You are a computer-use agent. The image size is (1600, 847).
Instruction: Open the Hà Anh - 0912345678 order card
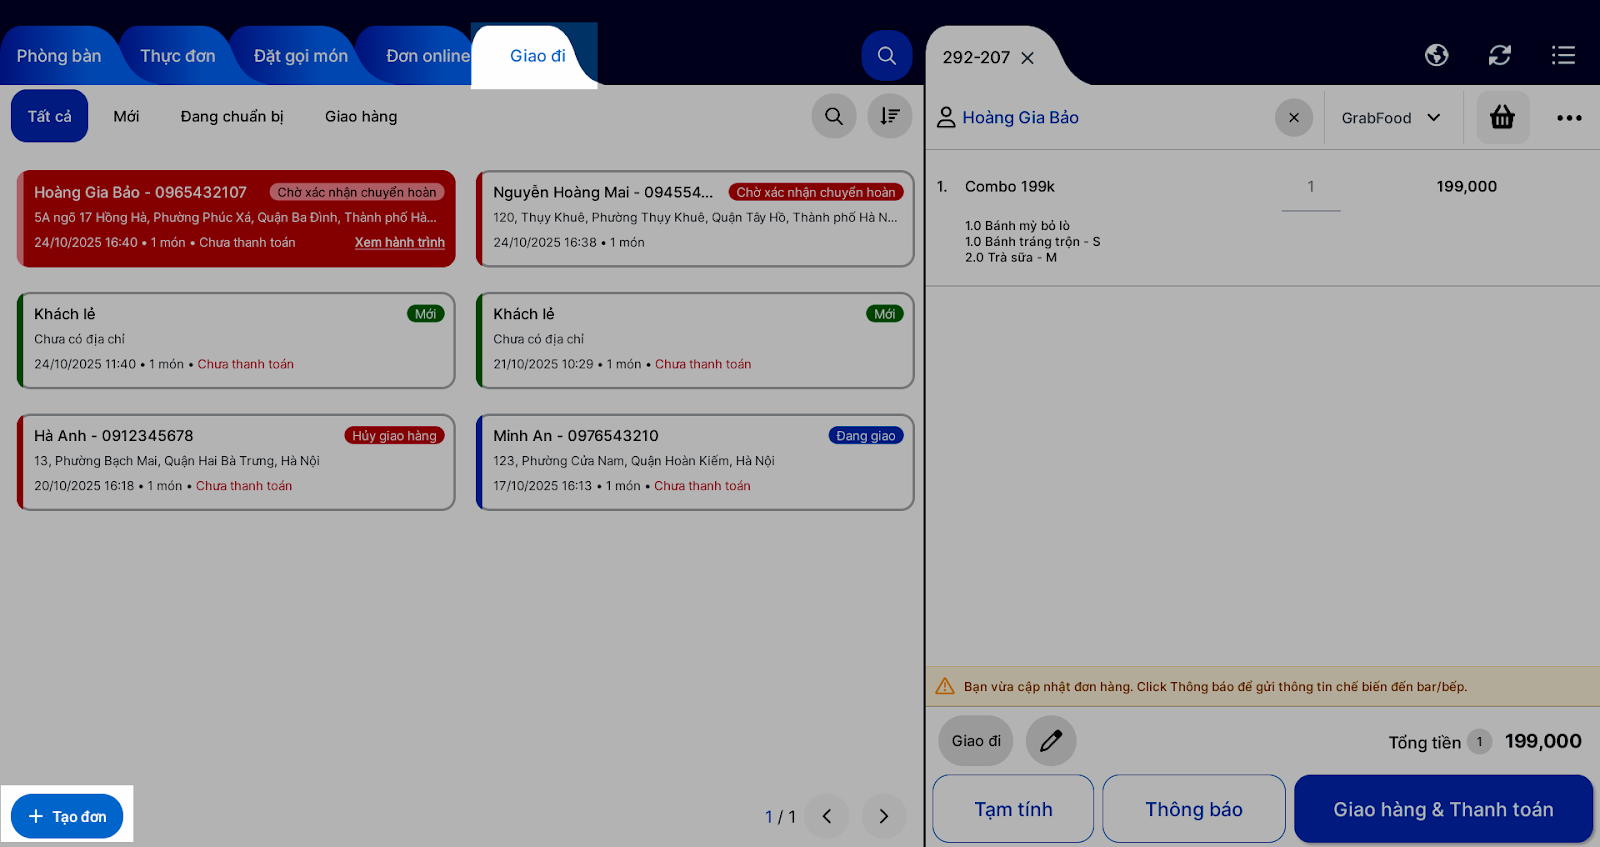pyautogui.click(x=236, y=462)
